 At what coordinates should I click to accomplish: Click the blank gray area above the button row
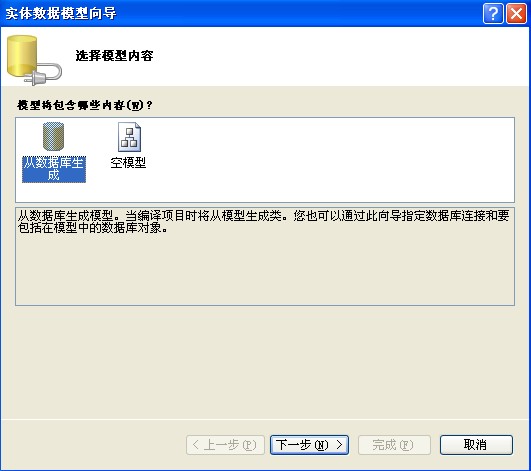coord(264,362)
